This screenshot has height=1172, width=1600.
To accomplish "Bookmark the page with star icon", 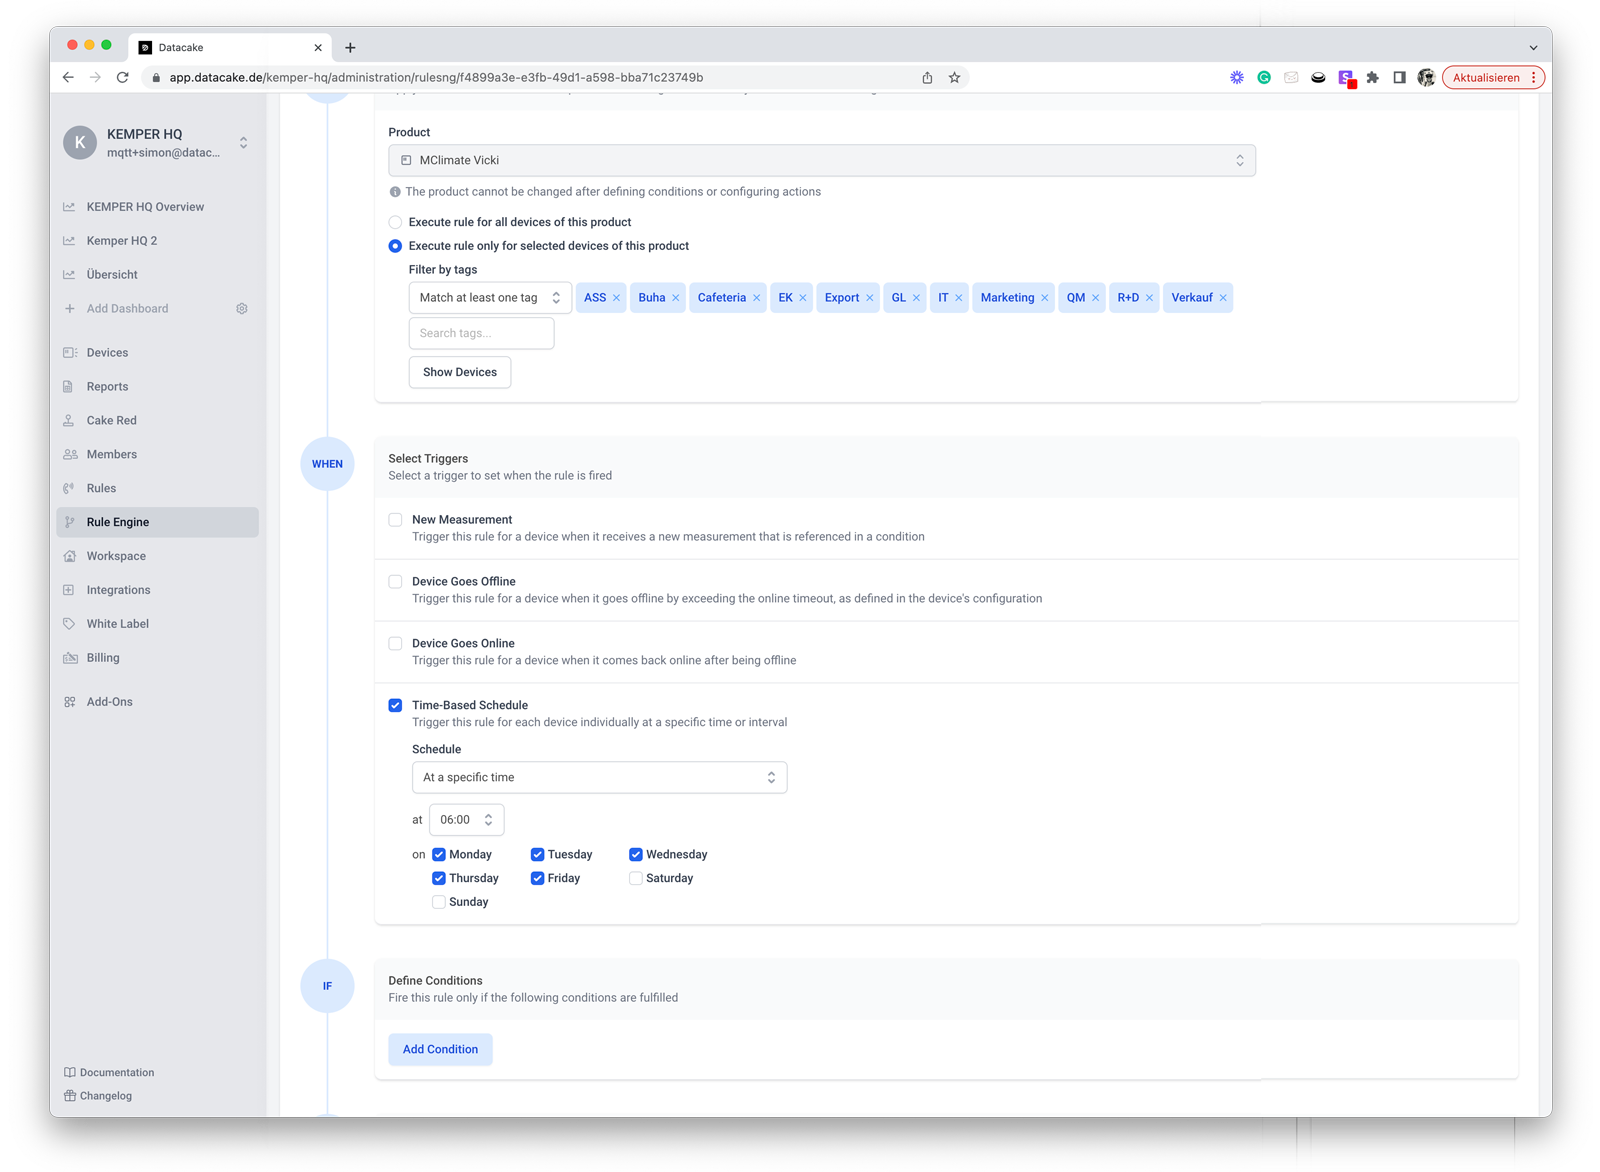I will (x=954, y=77).
